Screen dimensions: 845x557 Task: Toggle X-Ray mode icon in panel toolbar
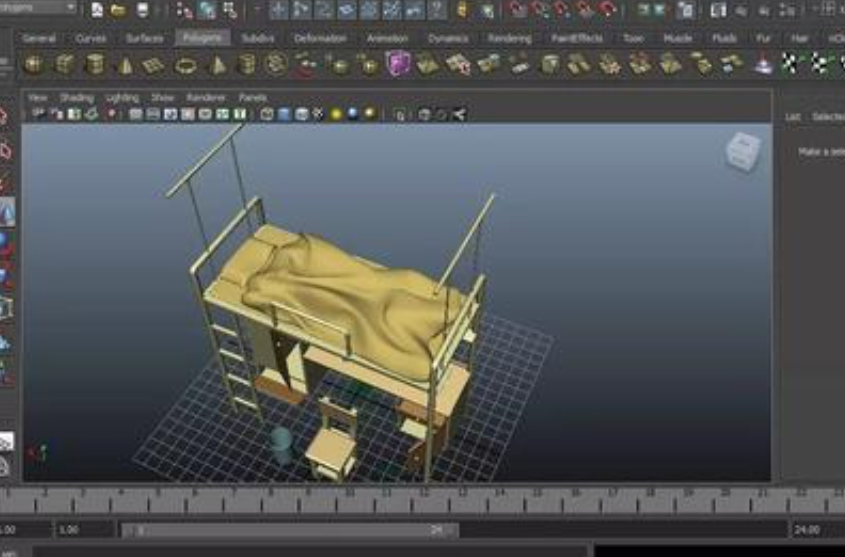(425, 114)
